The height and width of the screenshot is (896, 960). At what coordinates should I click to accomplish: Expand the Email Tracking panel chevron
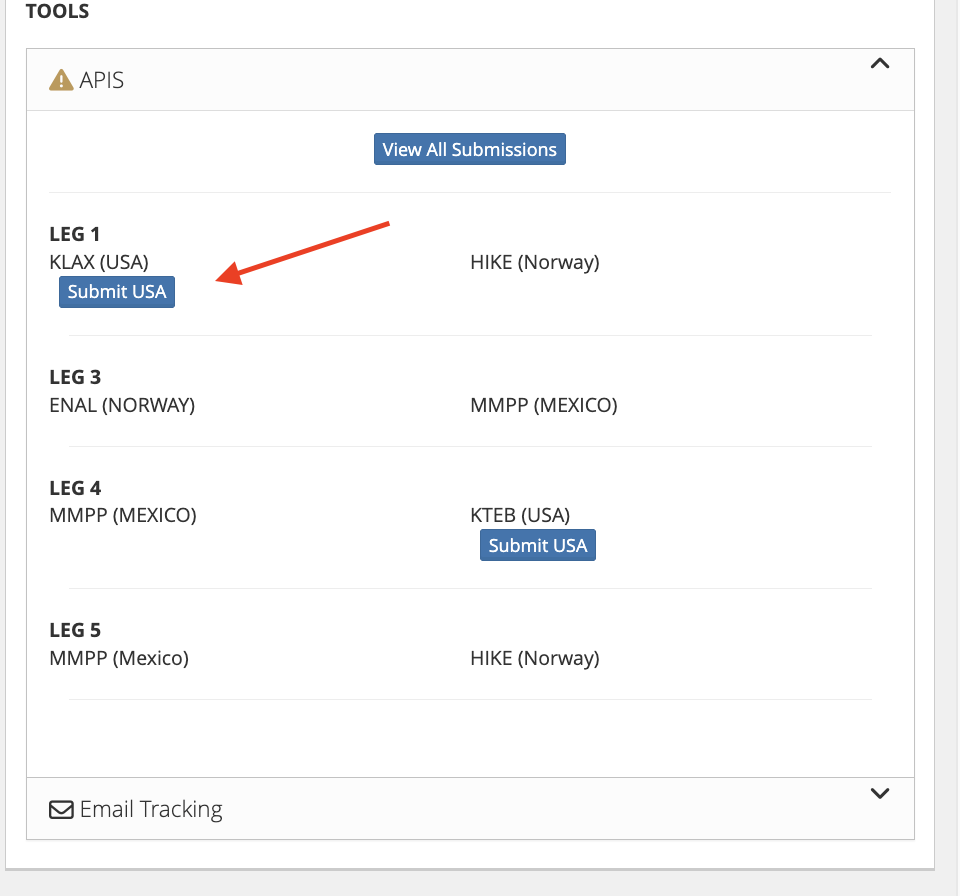click(x=880, y=793)
